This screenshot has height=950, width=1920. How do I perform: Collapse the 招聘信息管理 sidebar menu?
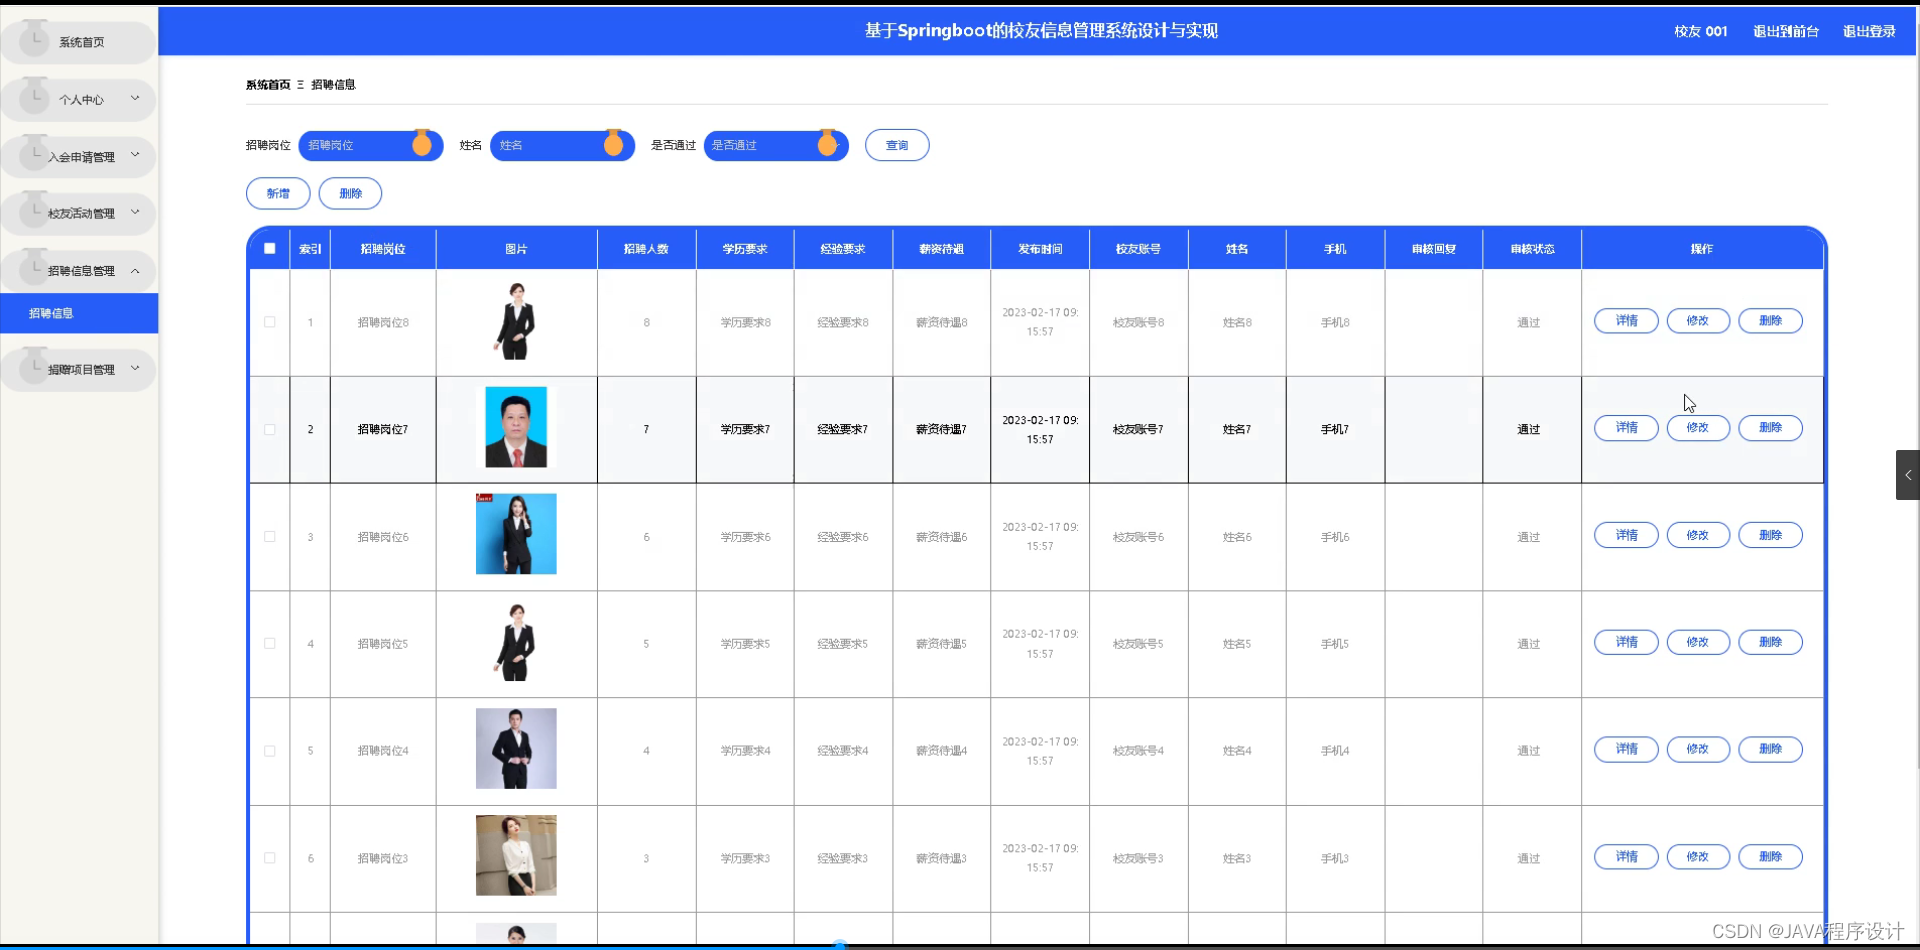pos(79,270)
